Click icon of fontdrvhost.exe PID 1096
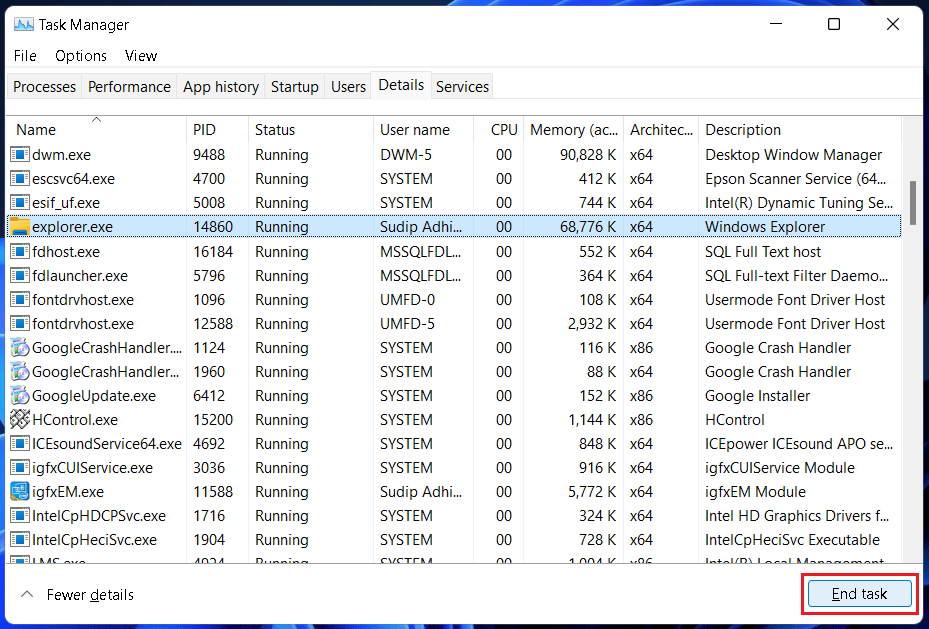This screenshot has height=629, width=929. (20, 300)
